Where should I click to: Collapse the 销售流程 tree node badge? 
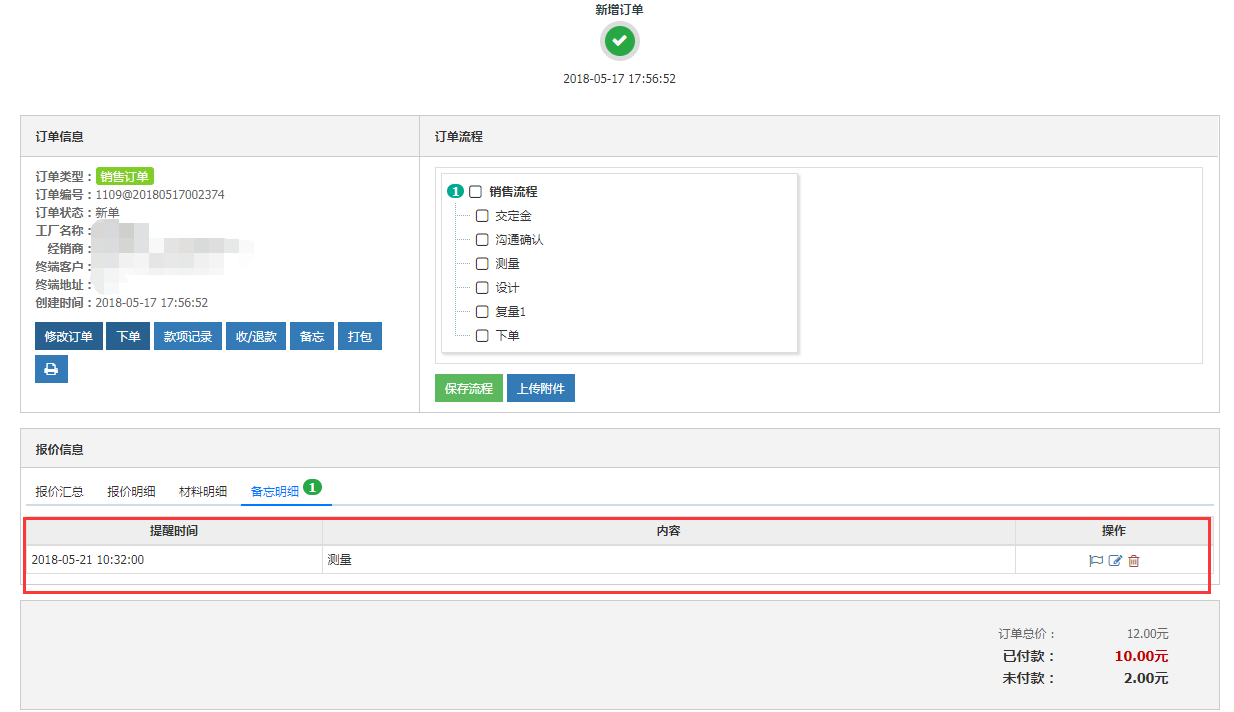pyautogui.click(x=455, y=192)
